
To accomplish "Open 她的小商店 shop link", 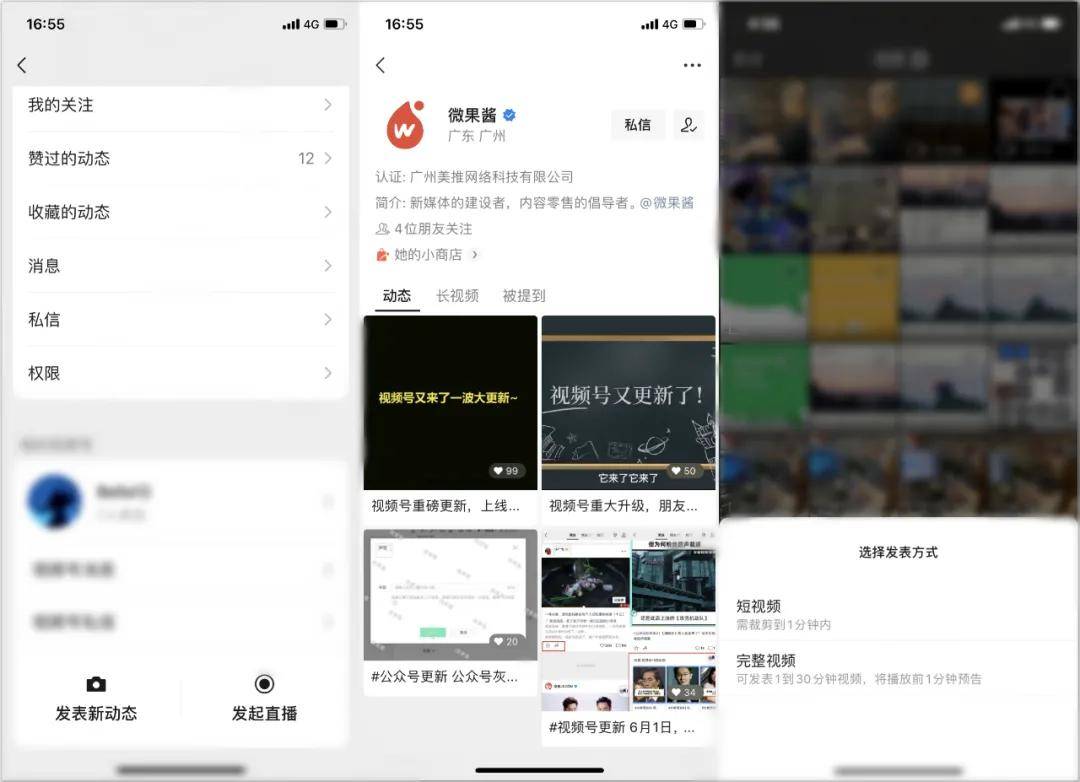I will 428,255.
